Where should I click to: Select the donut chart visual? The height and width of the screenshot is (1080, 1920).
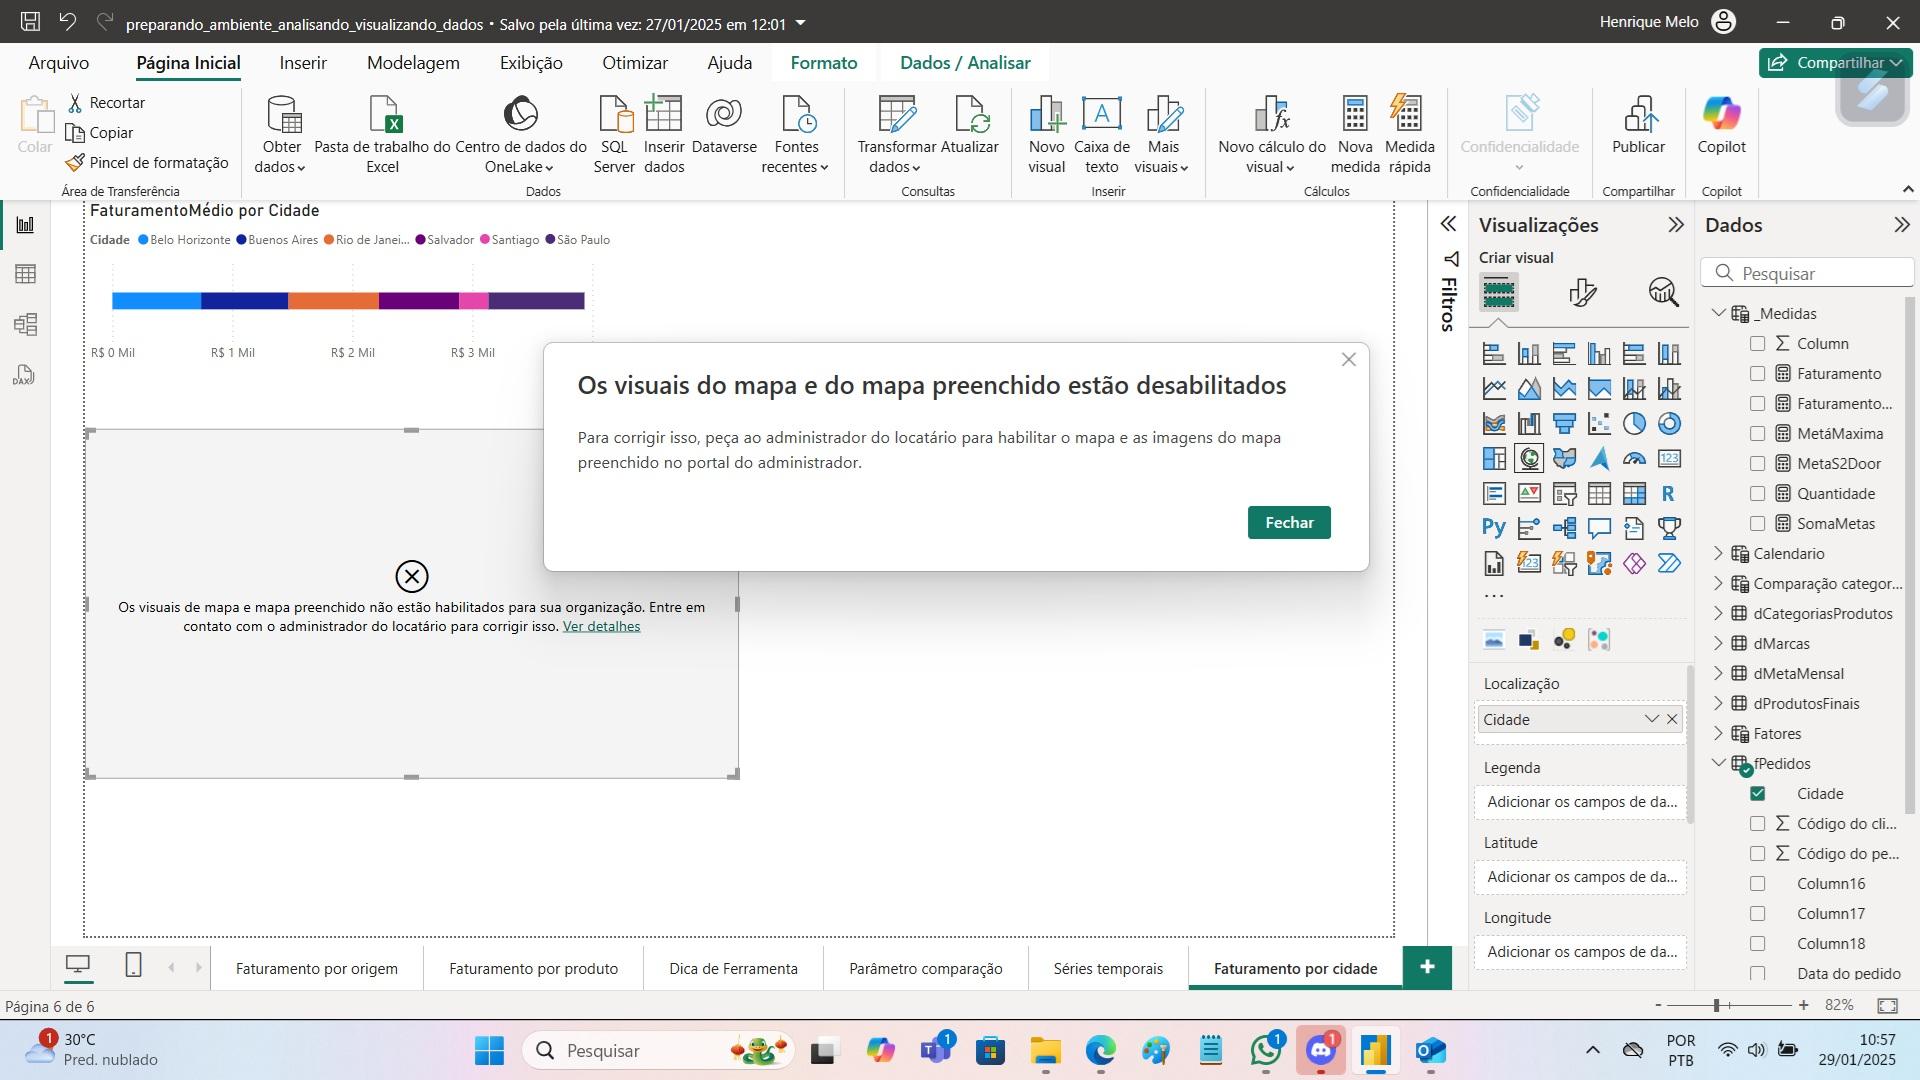coord(1669,424)
